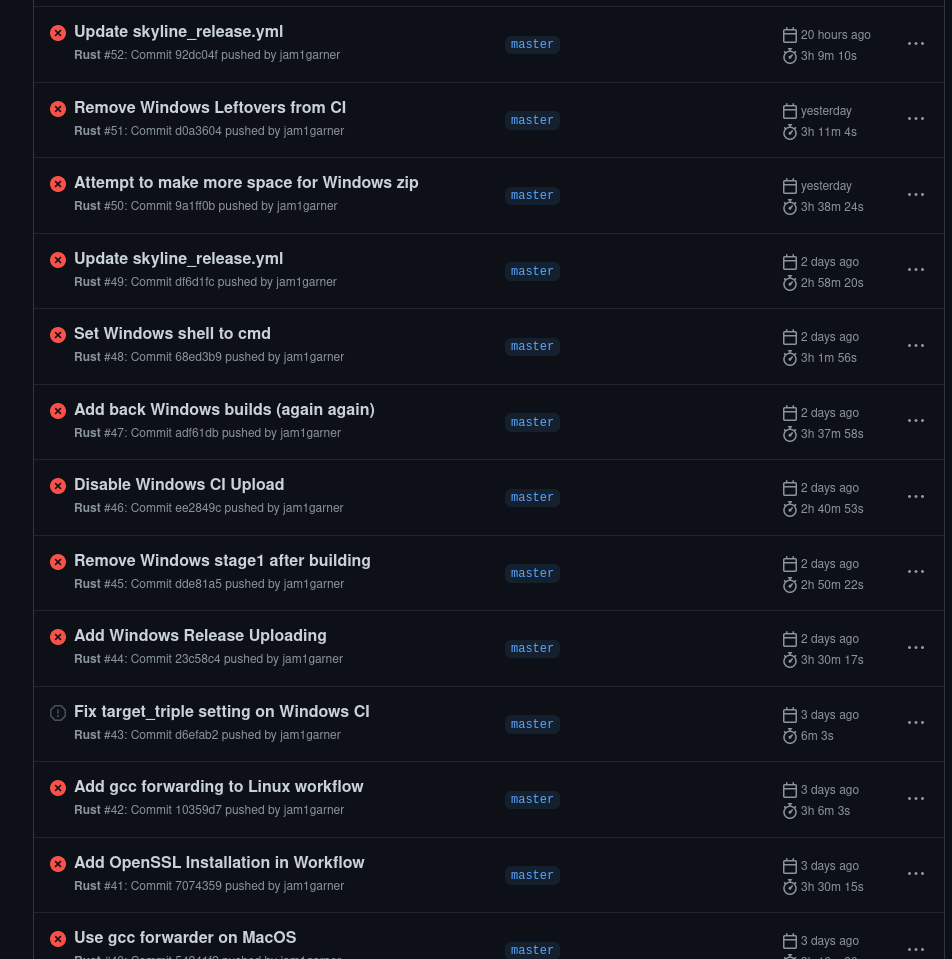Screen dimensions: 952x959
Task: Expand the kebab menu on run #47
Action: (915, 421)
